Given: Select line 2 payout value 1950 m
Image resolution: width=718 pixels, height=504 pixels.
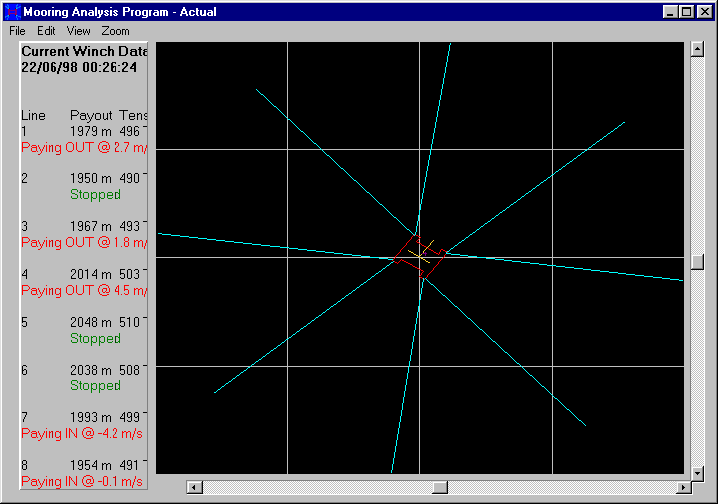Looking at the screenshot, I should [91, 178].
